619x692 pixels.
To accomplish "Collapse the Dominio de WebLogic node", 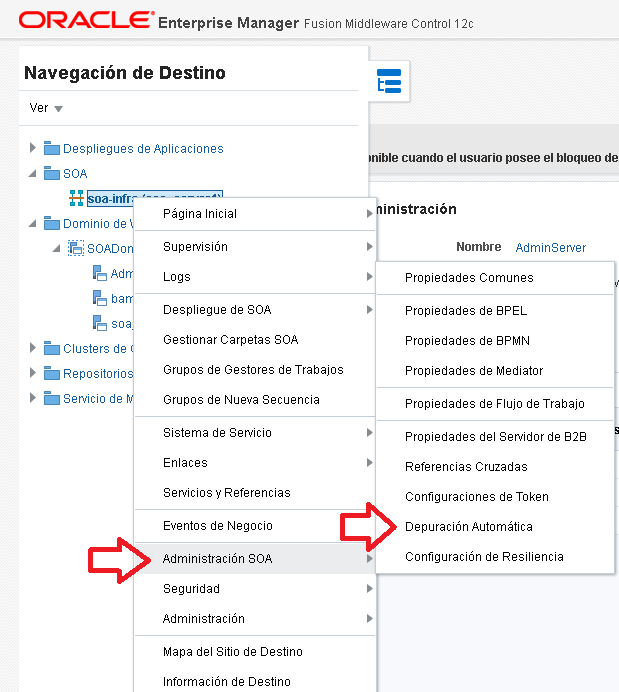I will [33, 224].
